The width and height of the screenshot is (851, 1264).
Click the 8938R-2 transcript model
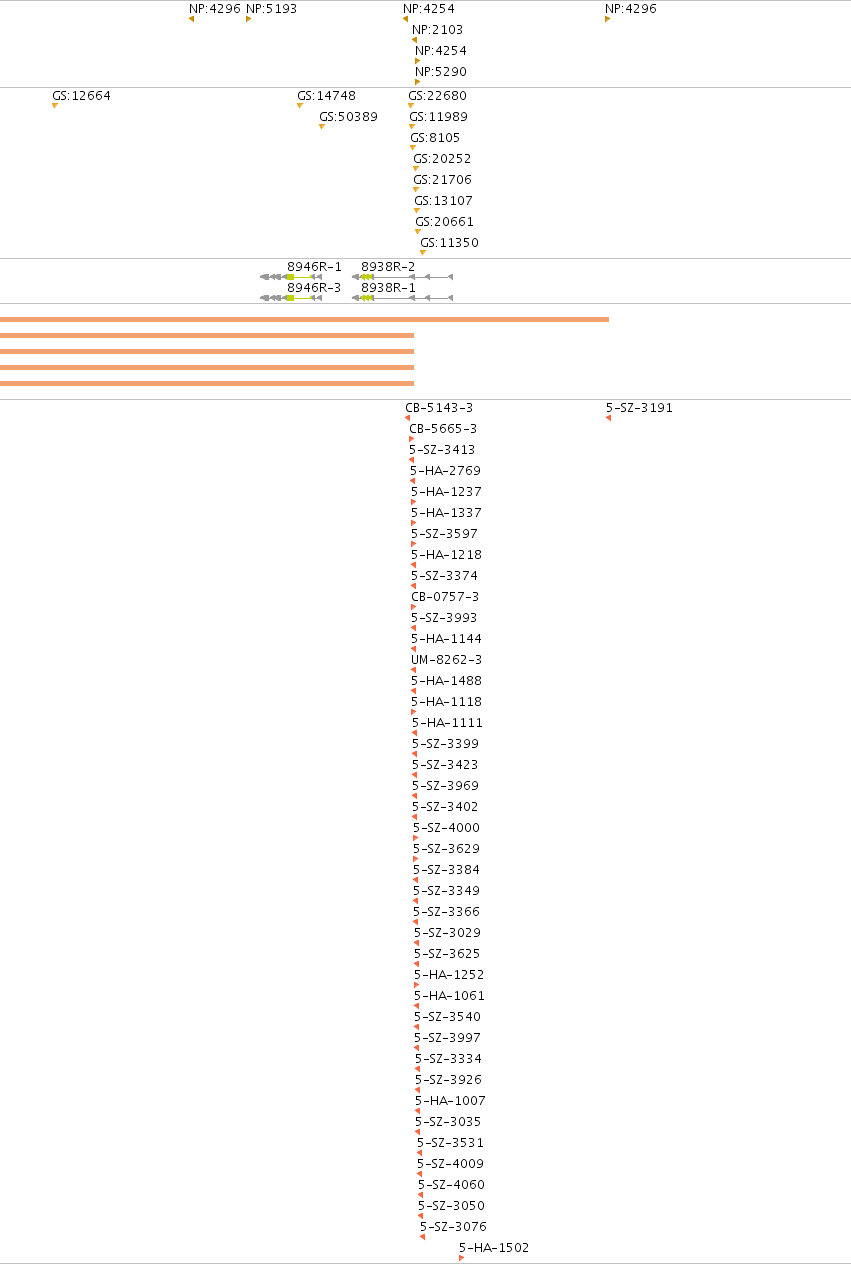tap(402, 277)
